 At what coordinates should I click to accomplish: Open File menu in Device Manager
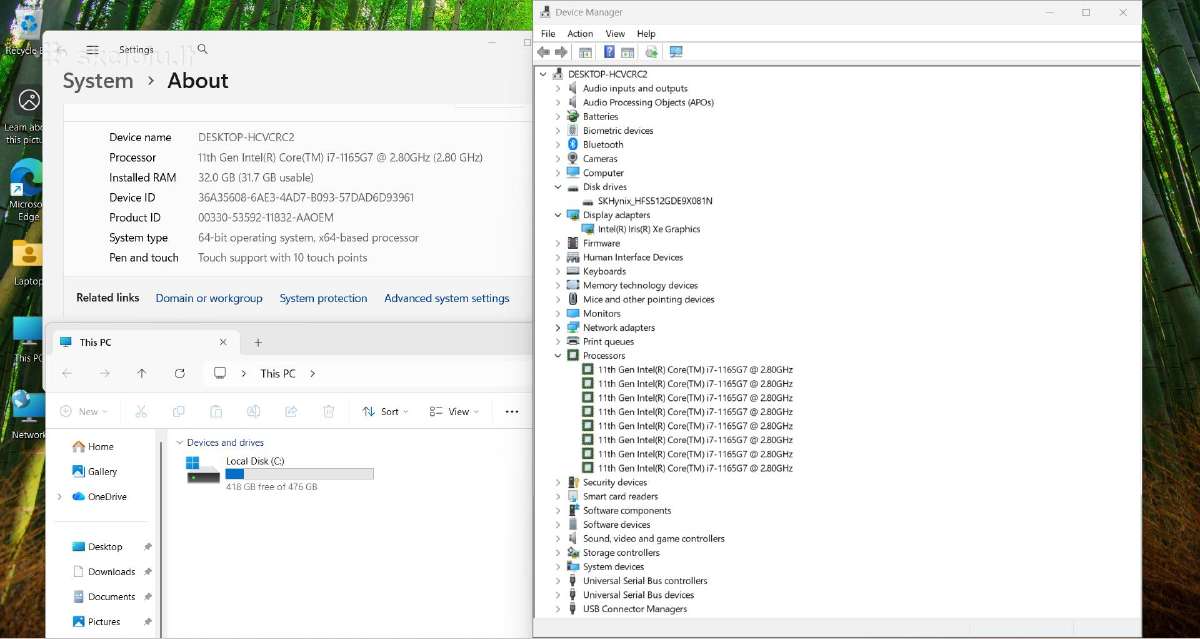tap(548, 33)
